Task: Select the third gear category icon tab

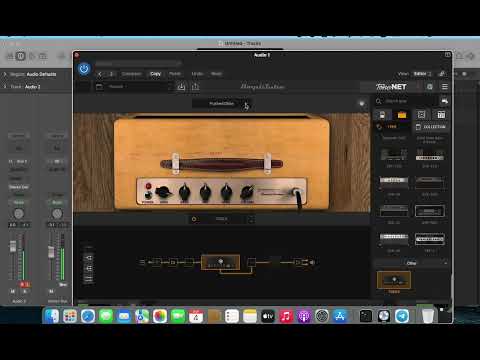Action: click(x=421, y=115)
